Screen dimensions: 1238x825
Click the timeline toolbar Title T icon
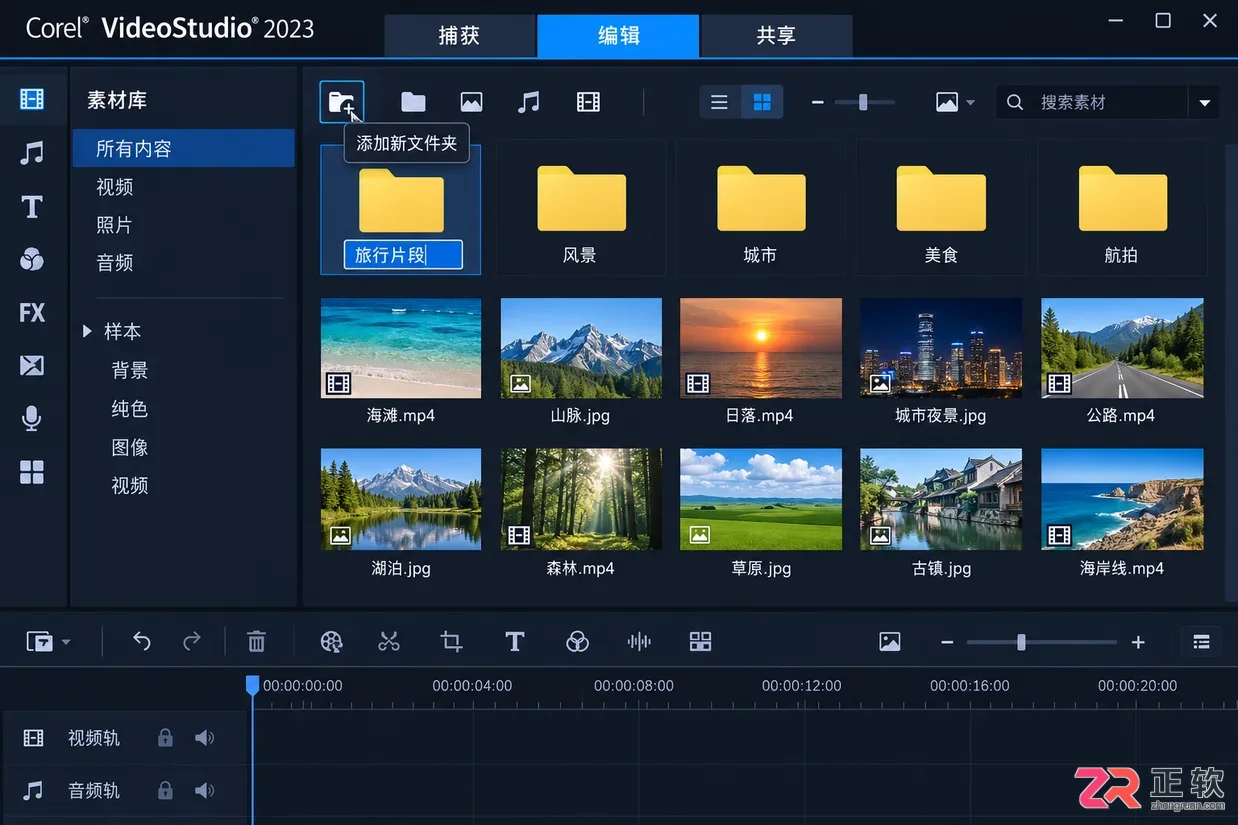[x=515, y=642]
